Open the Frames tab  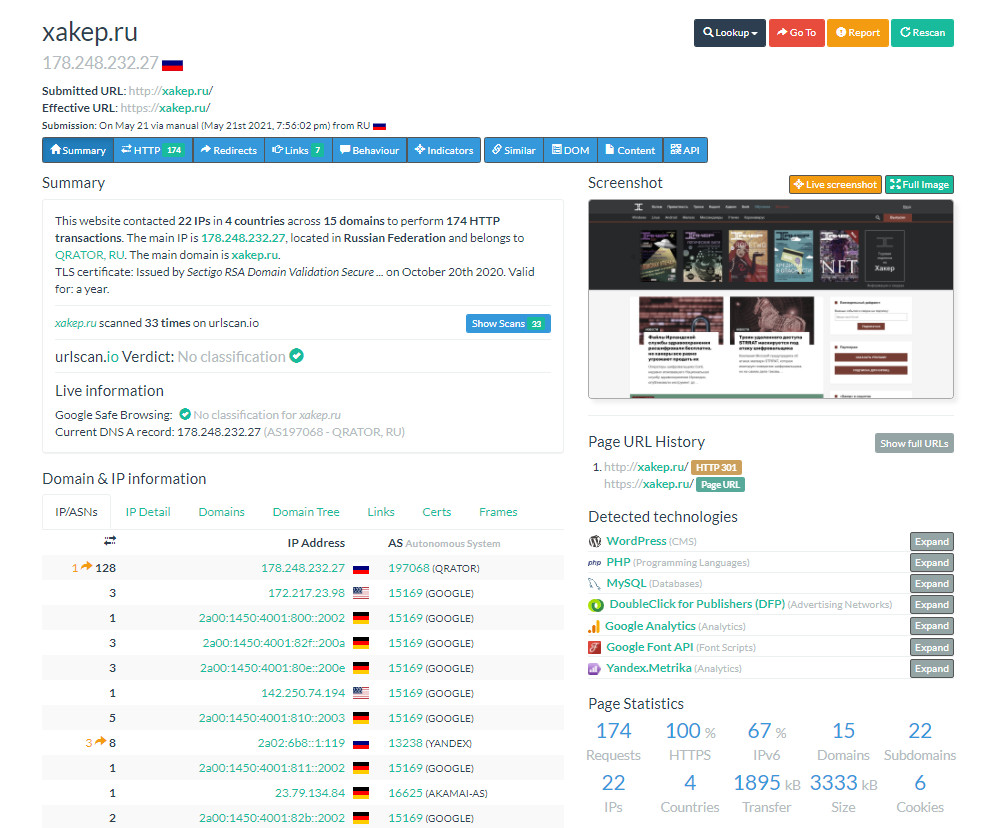(498, 512)
